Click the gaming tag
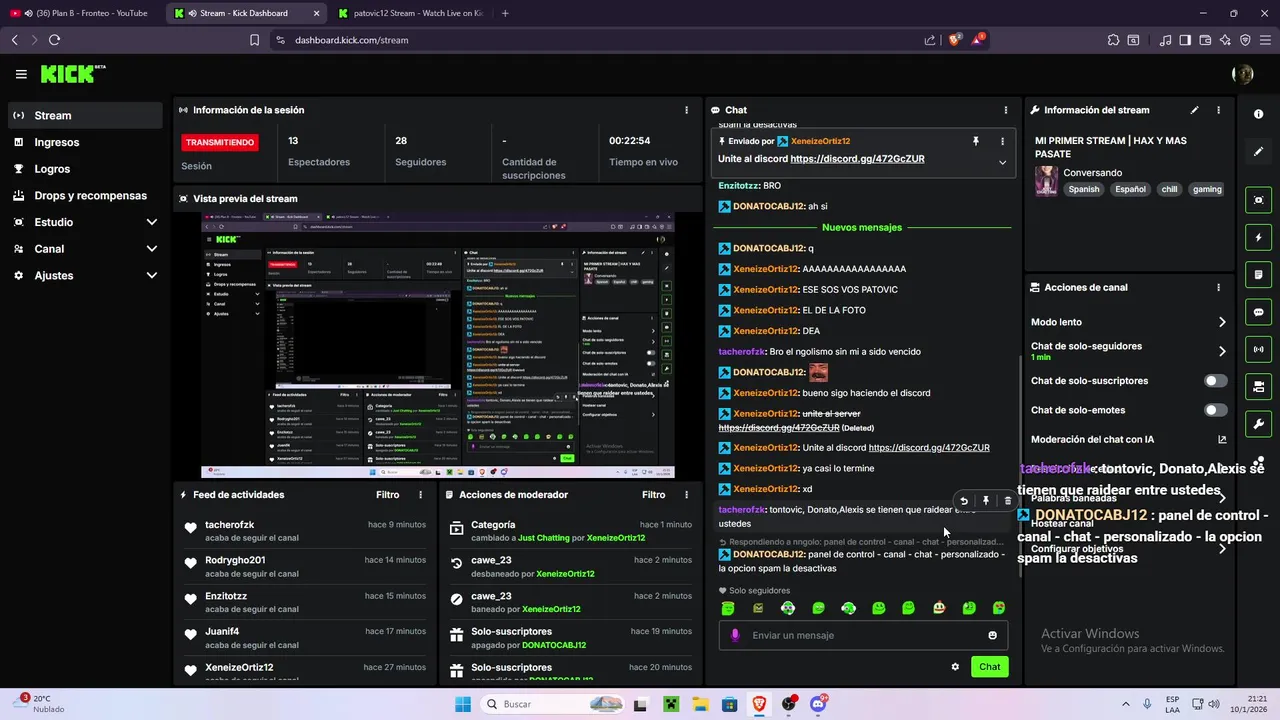Image resolution: width=1280 pixels, height=720 pixels. tap(1207, 189)
